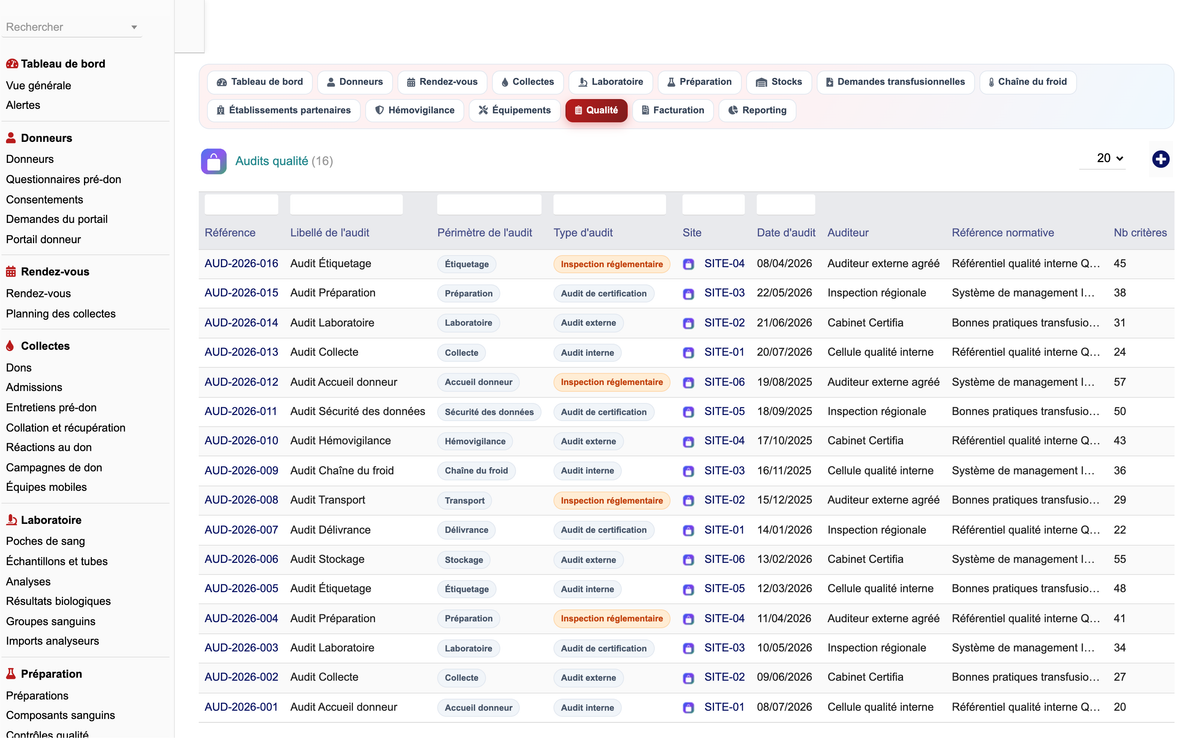Viewport: 1200px width, 743px height.
Task: Select the active Qualité tab
Action: [x=596, y=110]
